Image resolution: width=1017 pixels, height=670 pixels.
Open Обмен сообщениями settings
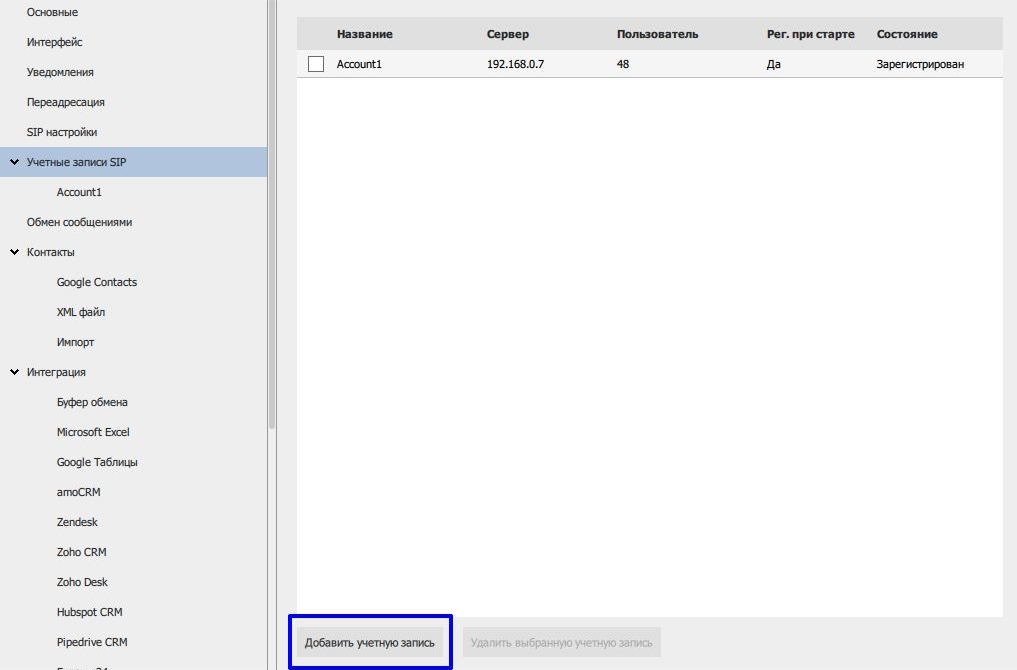coord(79,222)
